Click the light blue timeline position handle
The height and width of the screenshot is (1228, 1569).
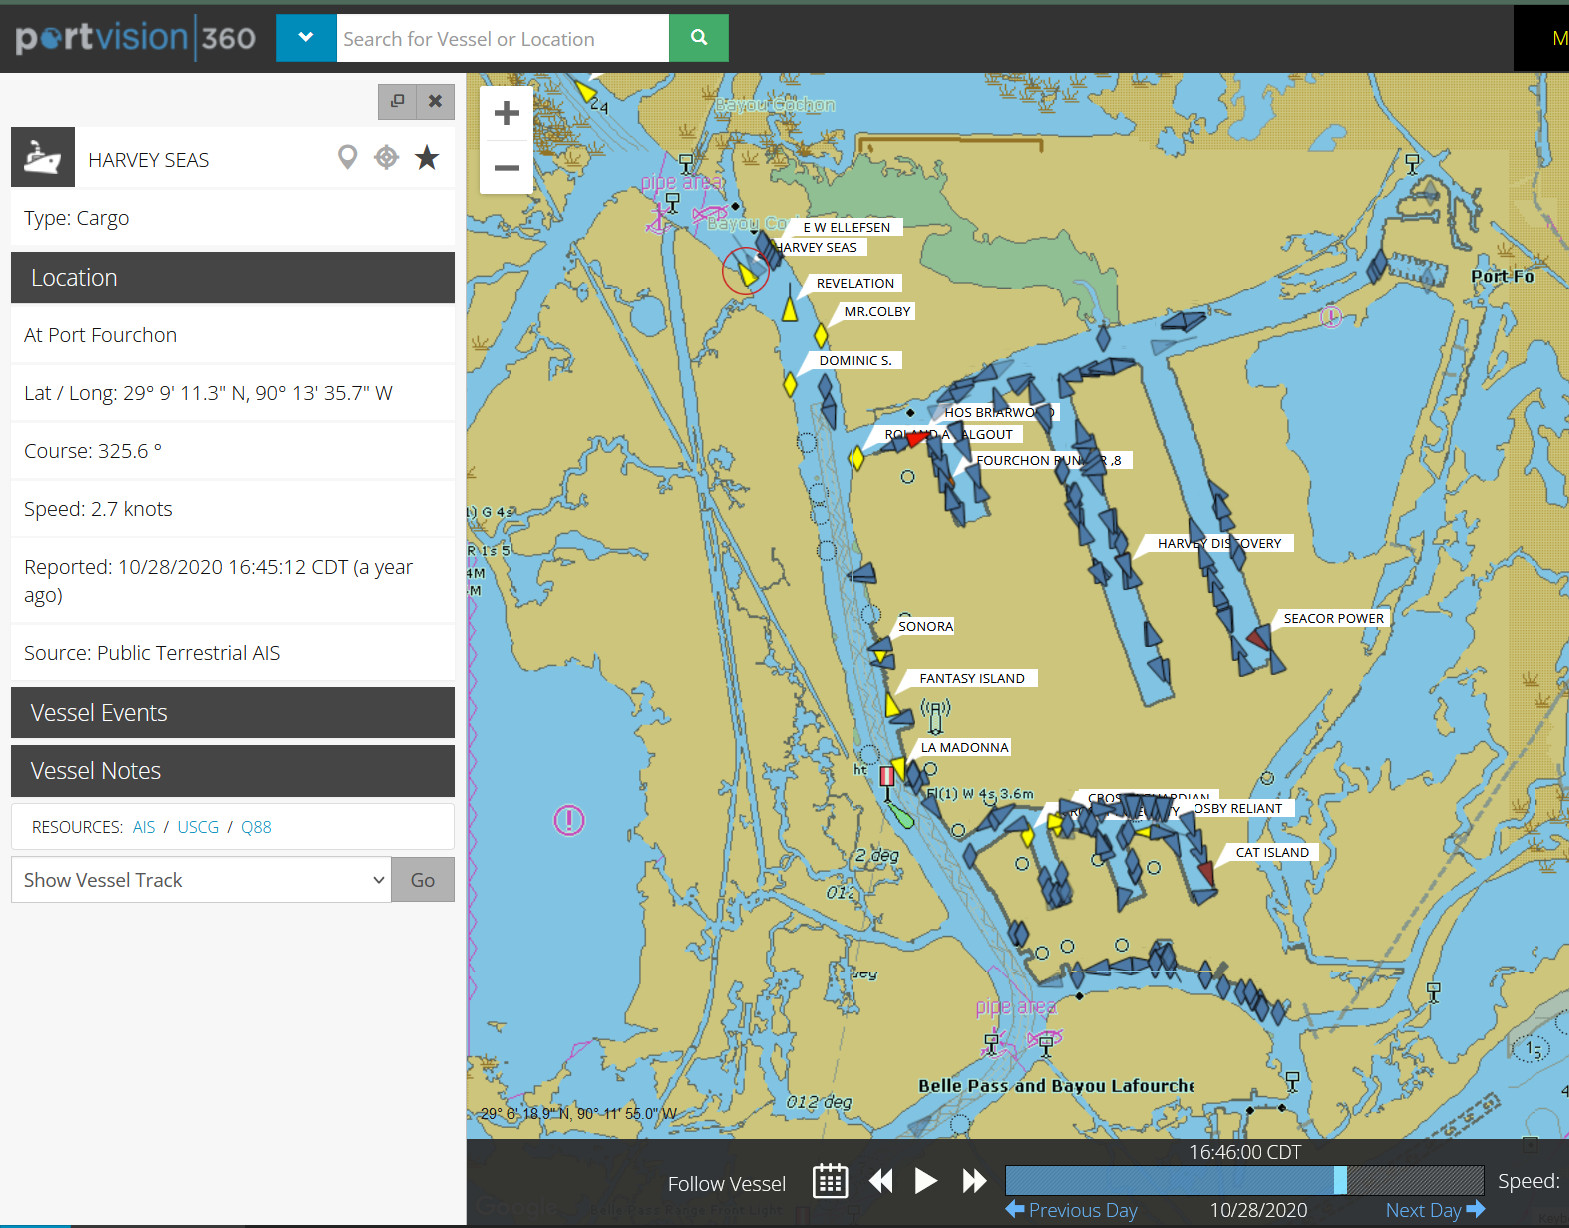tap(1340, 1180)
